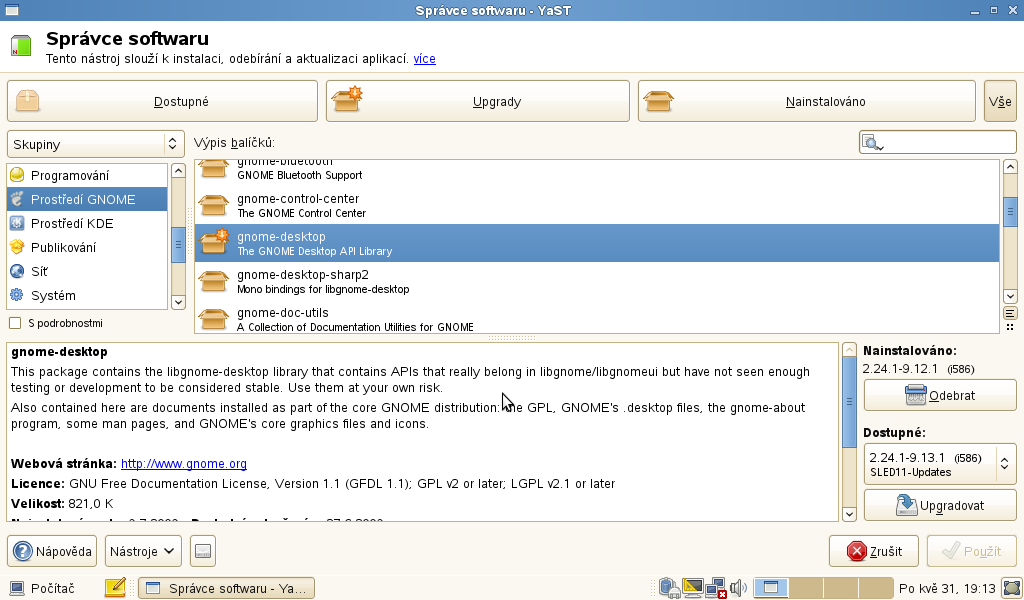This screenshot has width=1024, height=600.
Task: Click the keyboard icon button next to Nástroje
Action: point(203,551)
